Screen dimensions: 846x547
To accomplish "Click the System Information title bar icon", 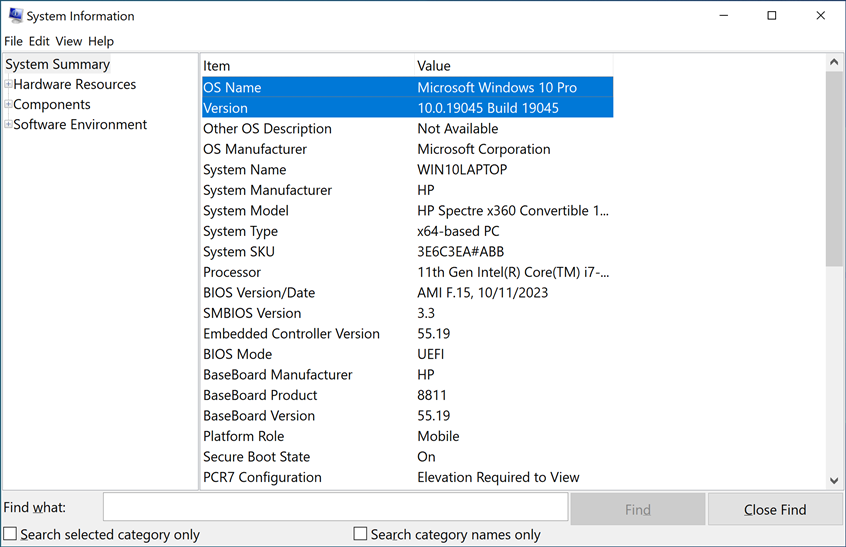I will point(16,16).
